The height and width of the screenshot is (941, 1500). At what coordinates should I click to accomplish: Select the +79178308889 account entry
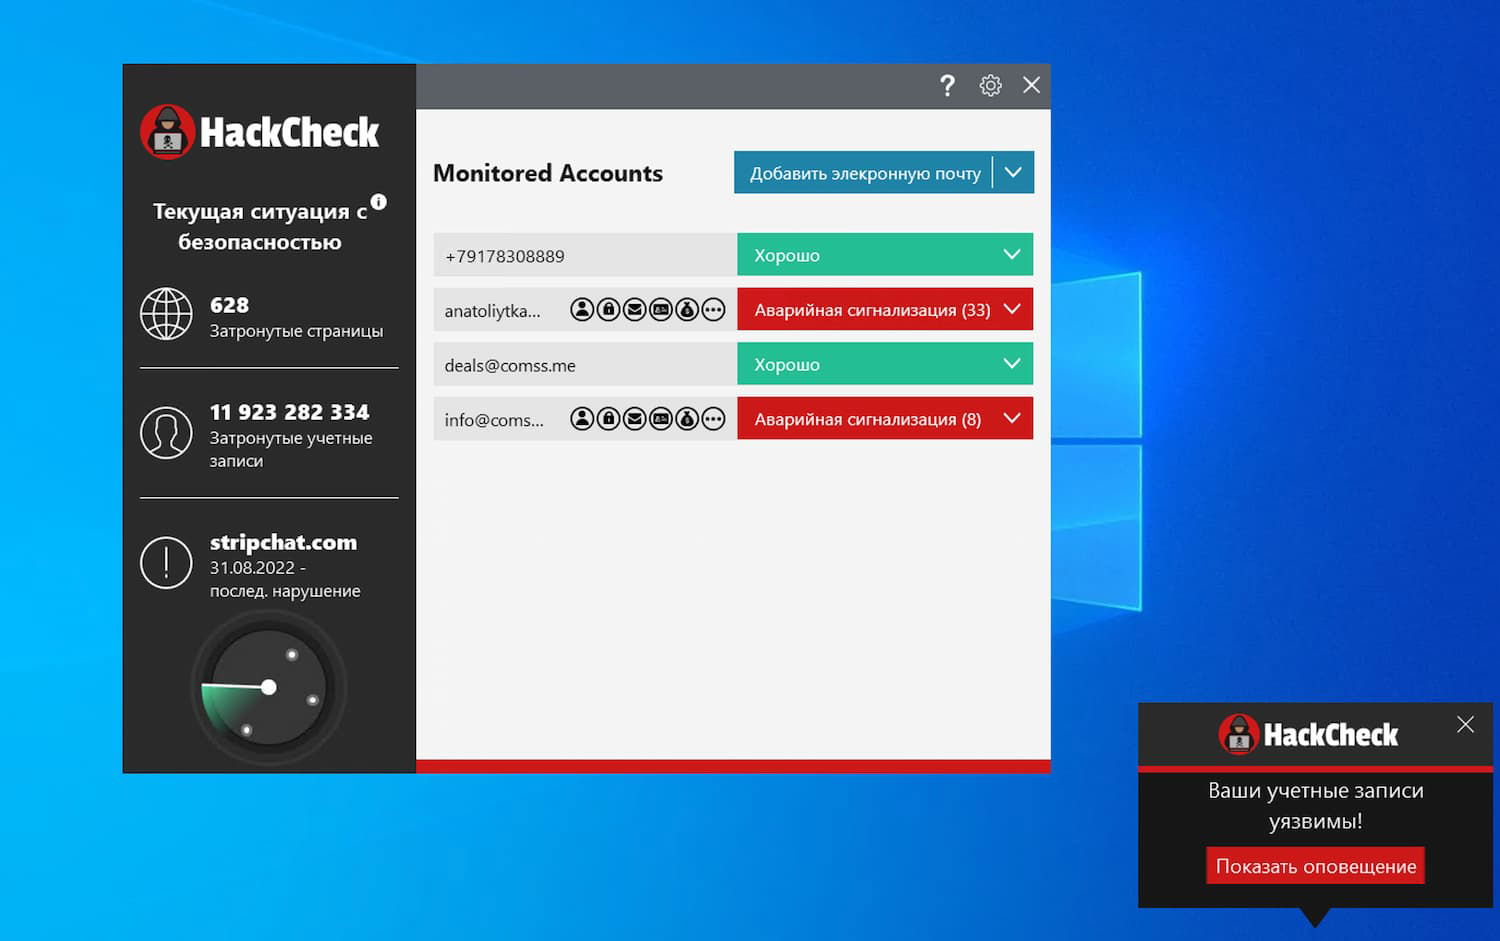[x=585, y=255]
